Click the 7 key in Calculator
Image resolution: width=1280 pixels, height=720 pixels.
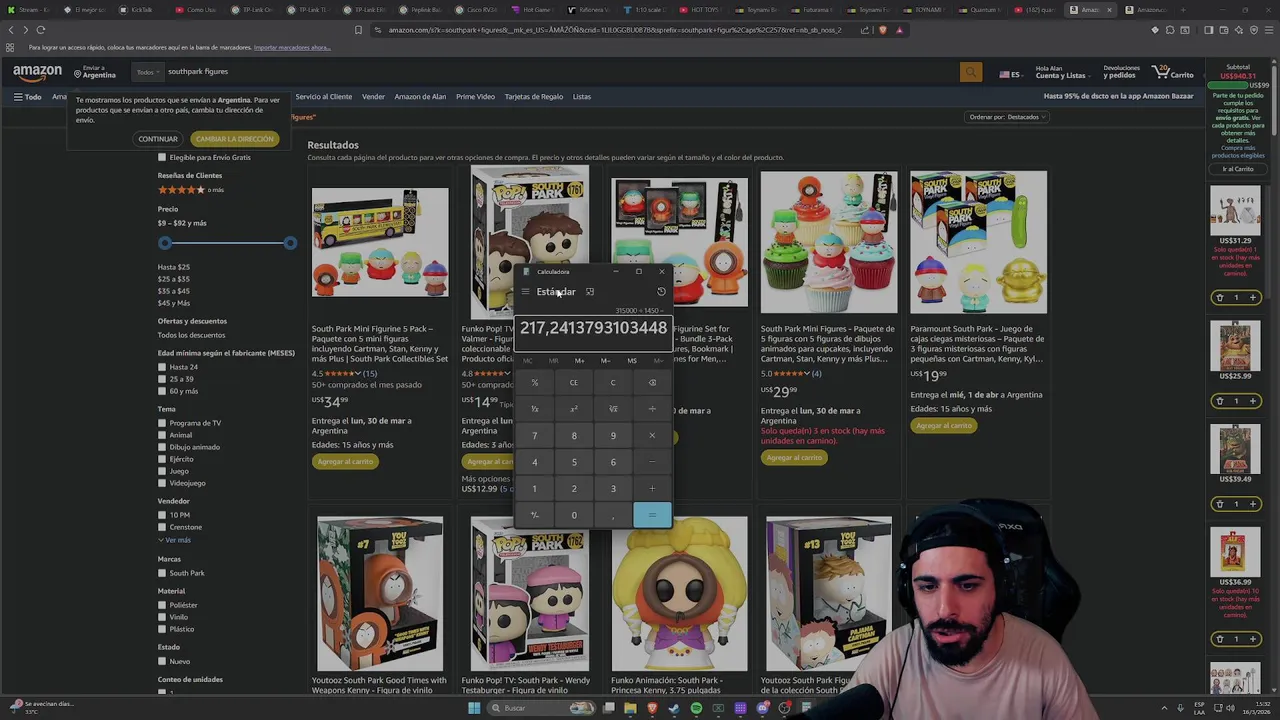[x=534, y=435]
